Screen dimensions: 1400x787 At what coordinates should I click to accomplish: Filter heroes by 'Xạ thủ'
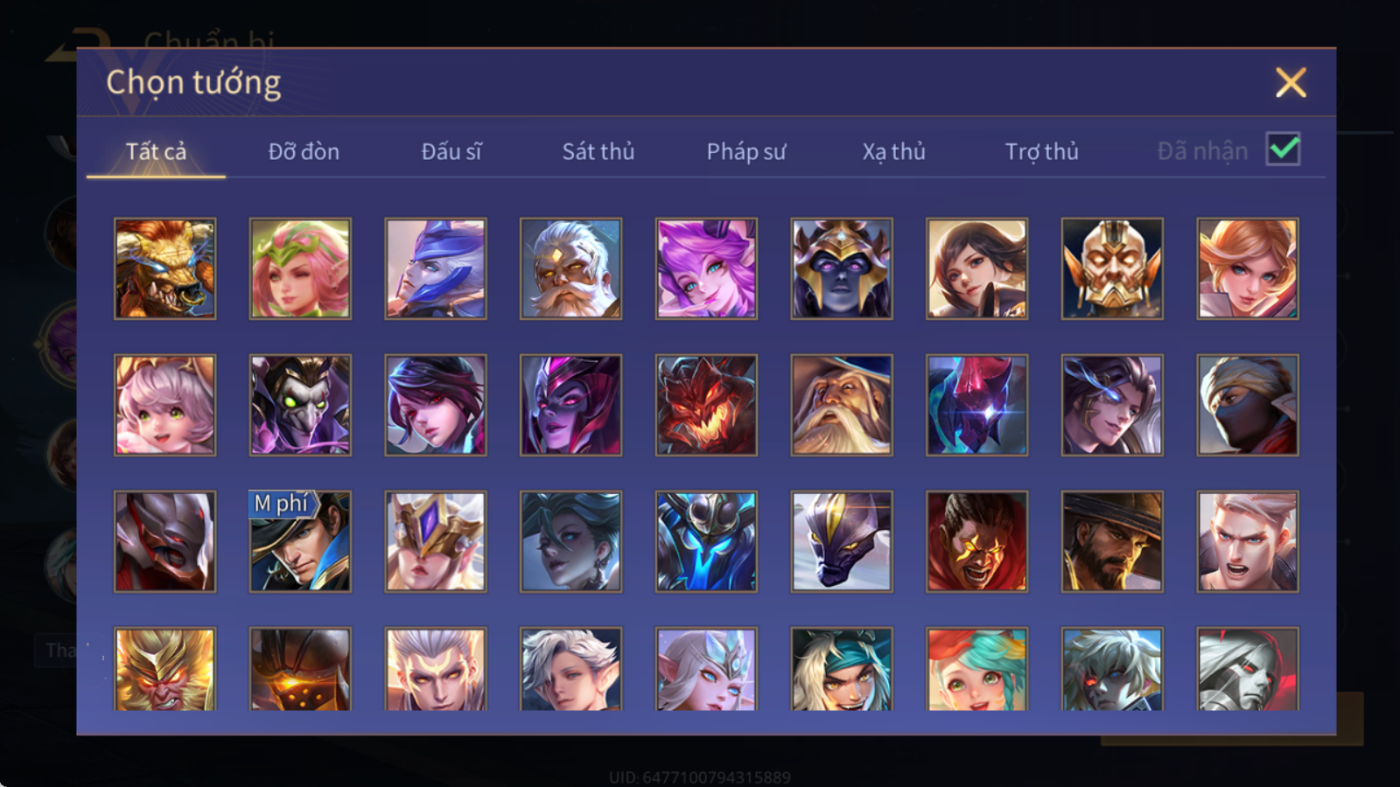(x=894, y=152)
